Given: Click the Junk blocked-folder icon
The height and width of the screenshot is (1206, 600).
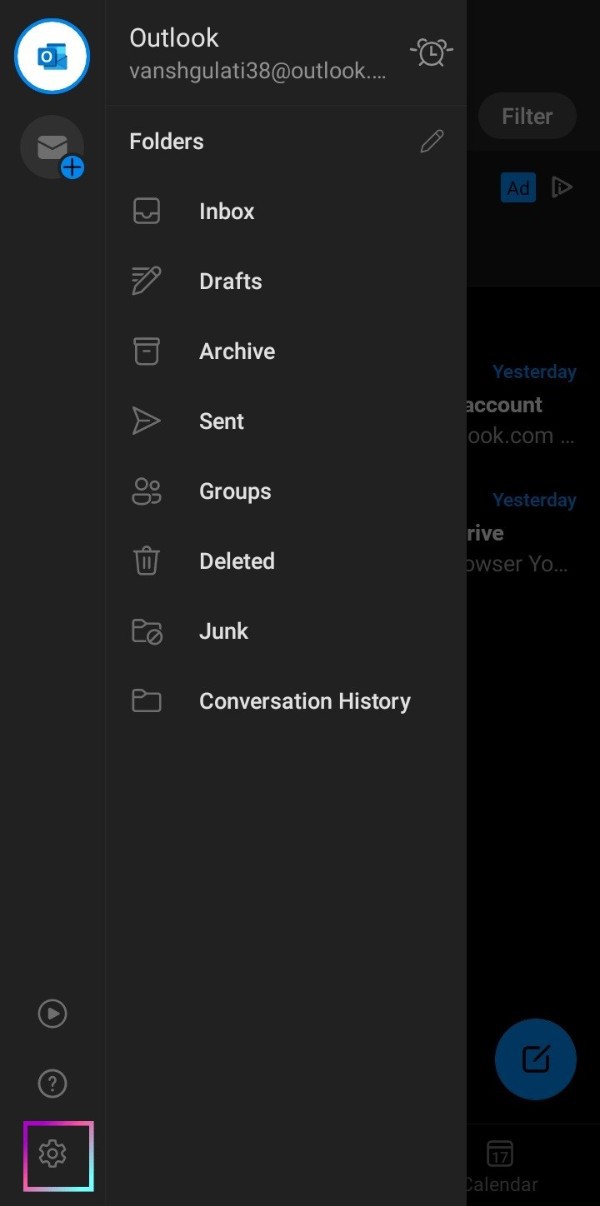Looking at the screenshot, I should (x=147, y=631).
